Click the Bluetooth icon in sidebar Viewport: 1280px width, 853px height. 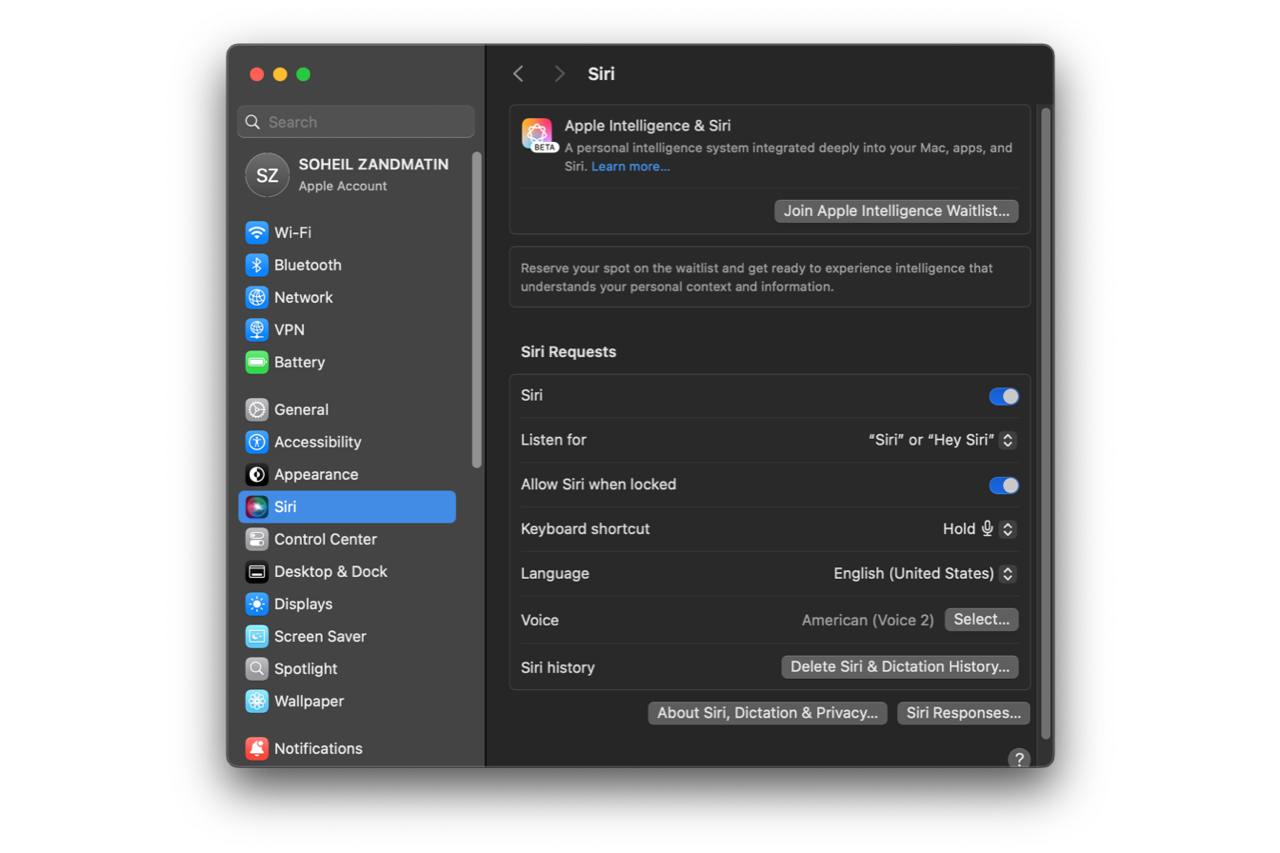[257, 265]
